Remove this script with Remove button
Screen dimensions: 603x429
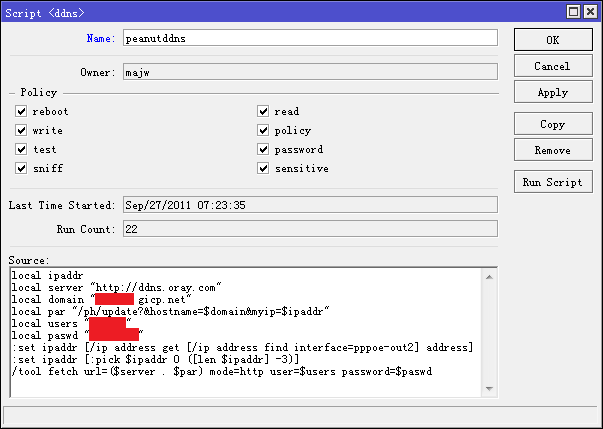(x=552, y=150)
